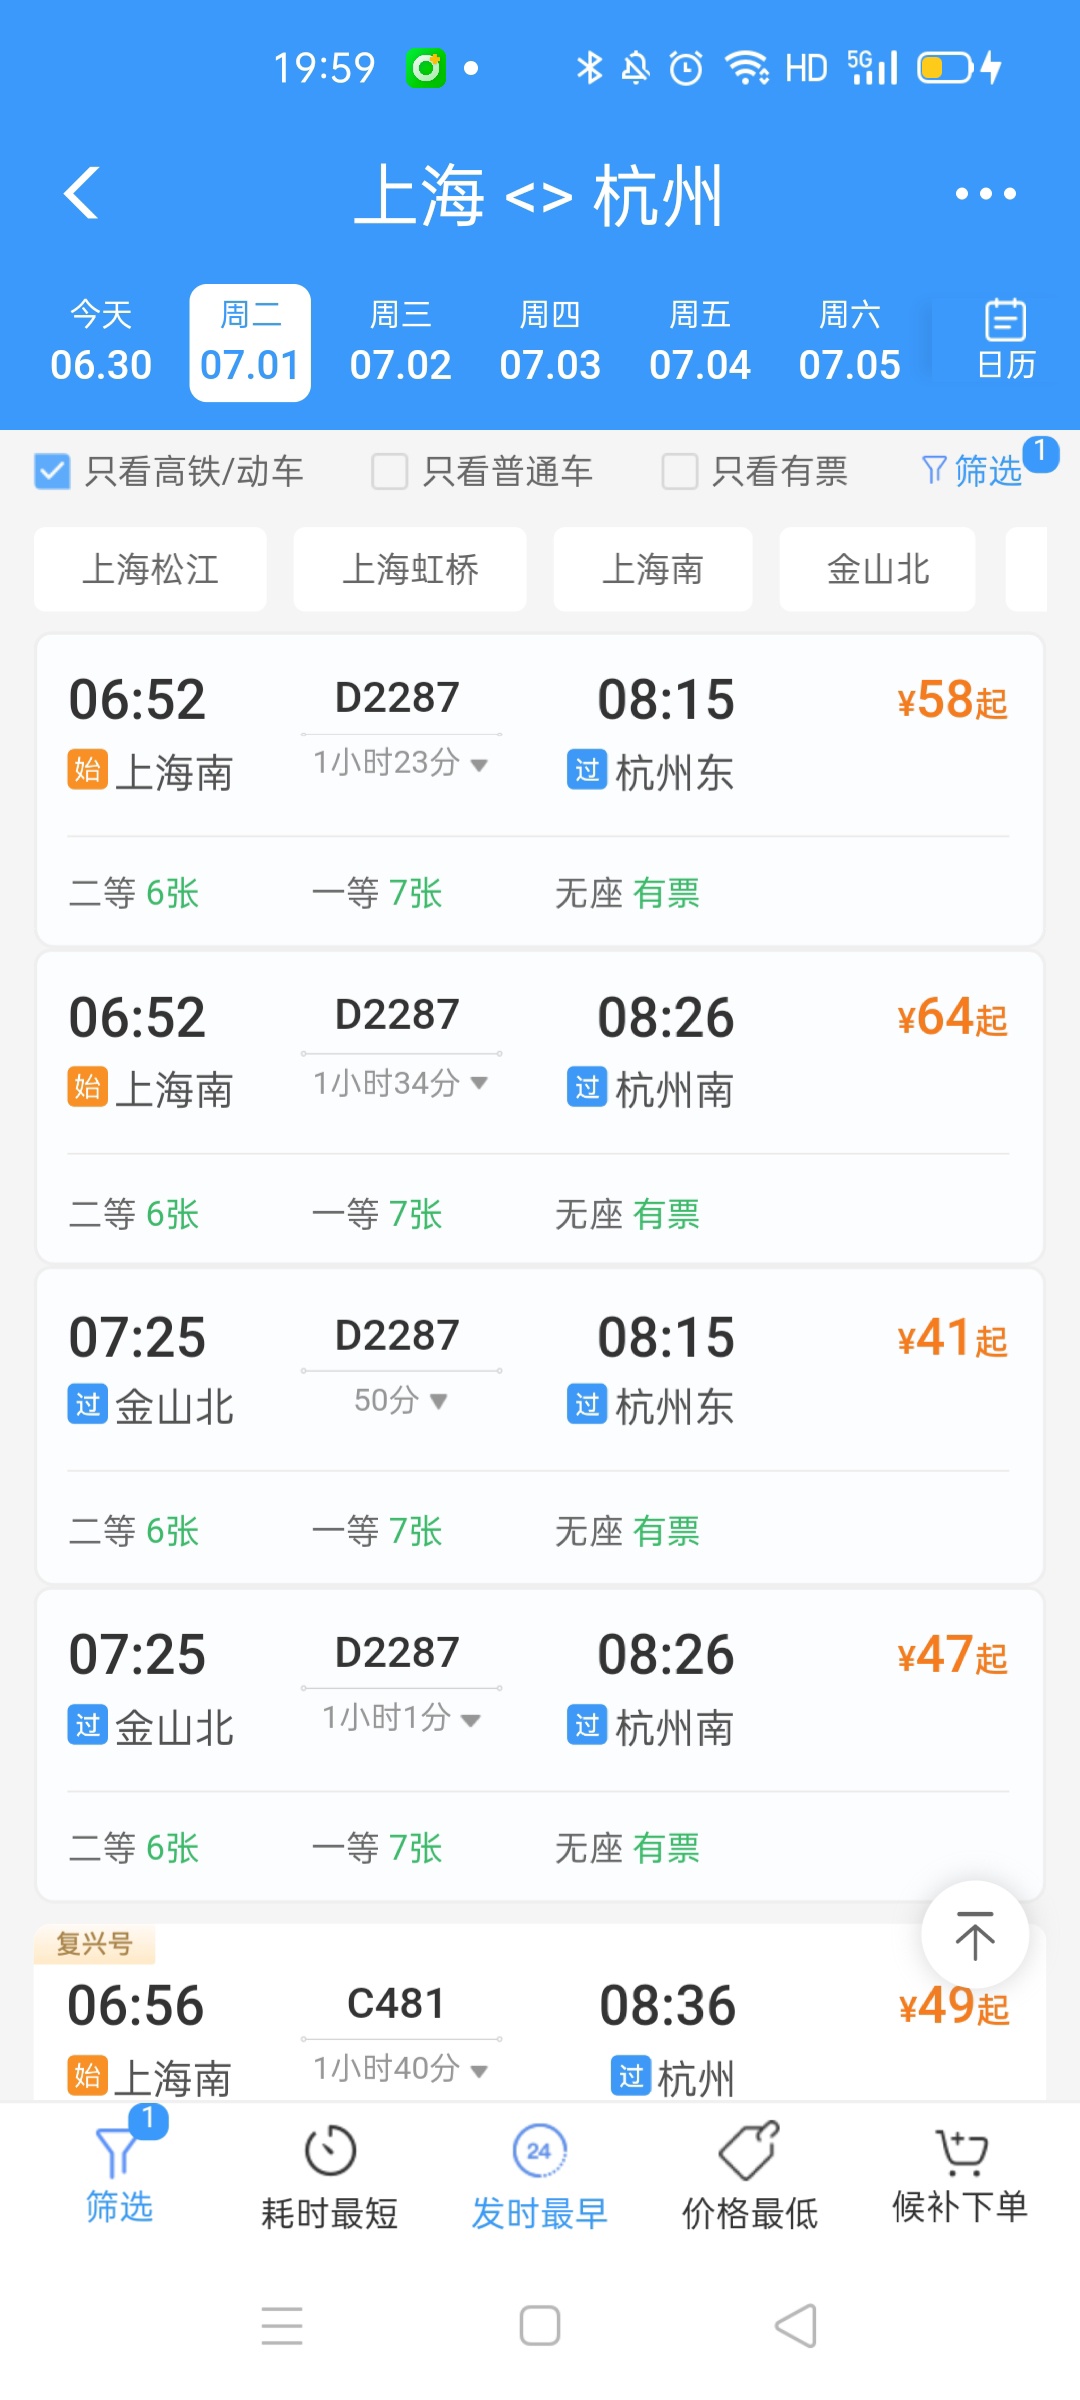Check 只看普通车 checkbox
The height and width of the screenshot is (2400, 1080).
(x=389, y=471)
